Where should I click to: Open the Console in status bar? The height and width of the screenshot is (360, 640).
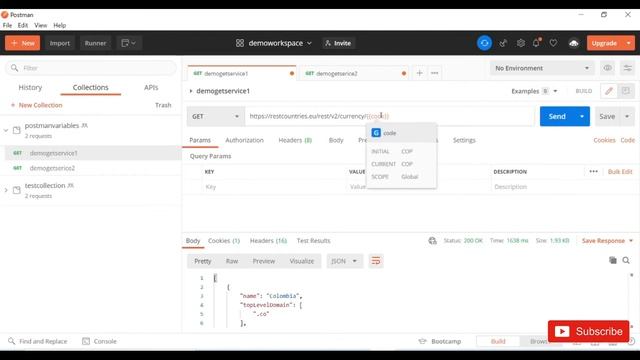coord(99,341)
